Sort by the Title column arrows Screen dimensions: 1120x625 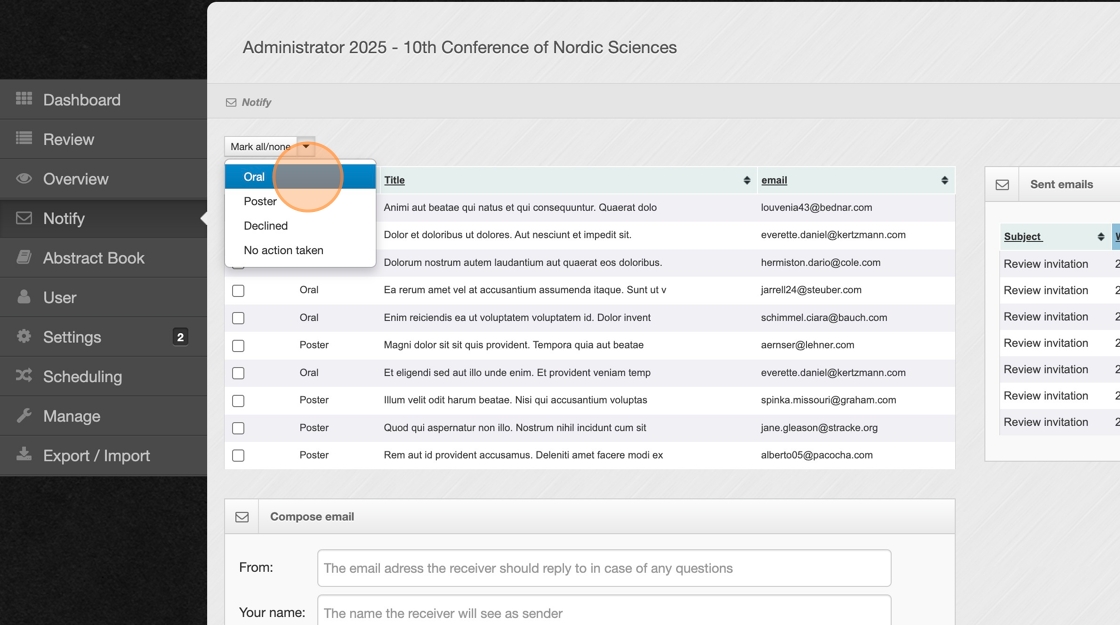(746, 181)
